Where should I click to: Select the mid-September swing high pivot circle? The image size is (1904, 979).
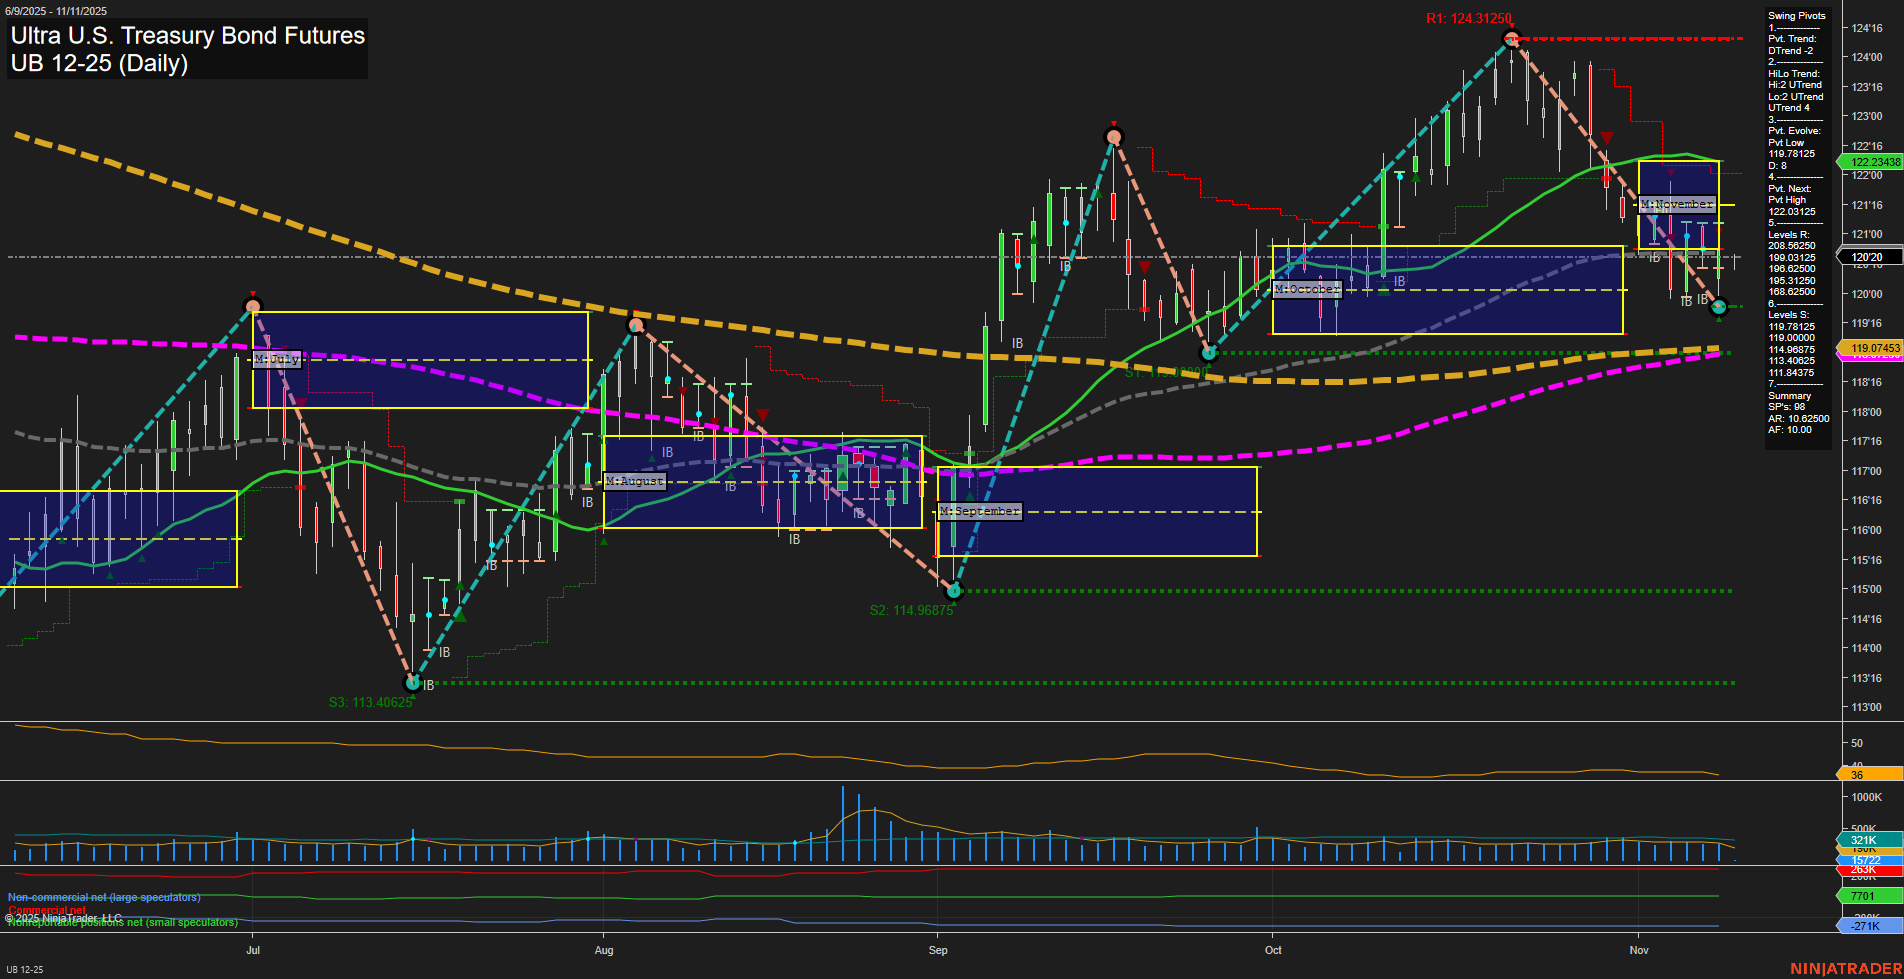[x=1113, y=137]
